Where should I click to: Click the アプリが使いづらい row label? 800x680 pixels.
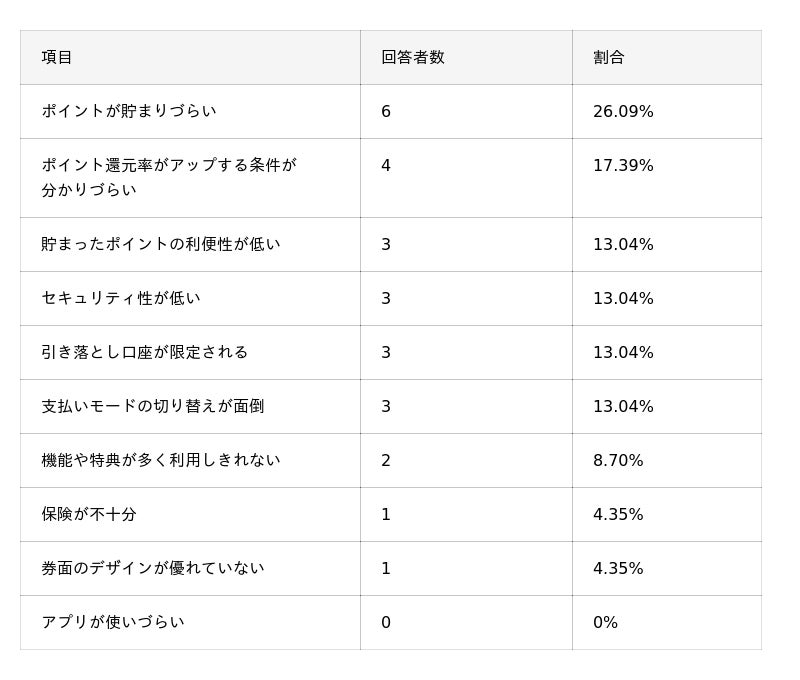point(112,623)
